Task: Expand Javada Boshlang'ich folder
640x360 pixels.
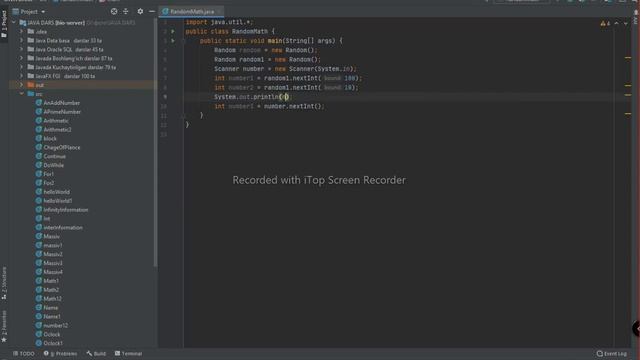Action: [22, 58]
